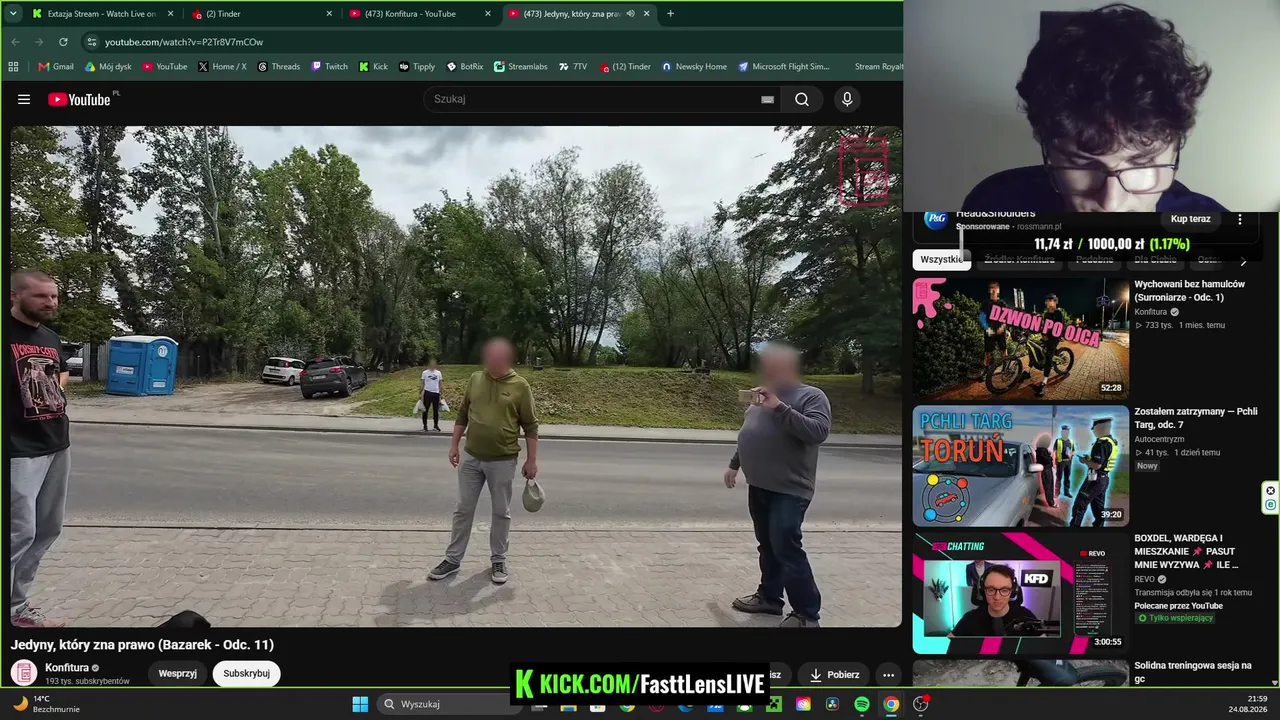Open Spotify from the taskbar

(x=861, y=704)
